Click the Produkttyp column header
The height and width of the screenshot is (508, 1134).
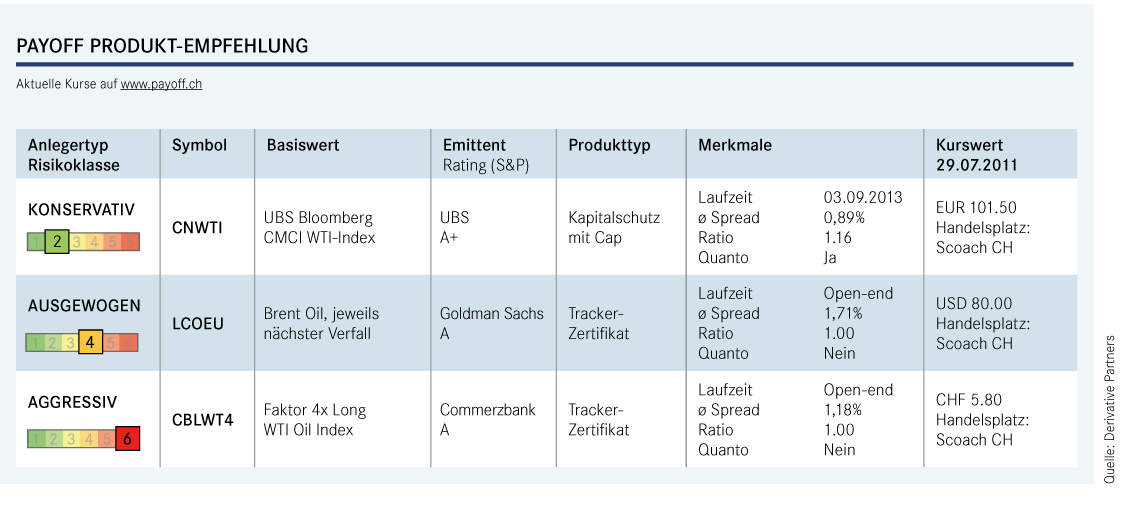tap(609, 145)
